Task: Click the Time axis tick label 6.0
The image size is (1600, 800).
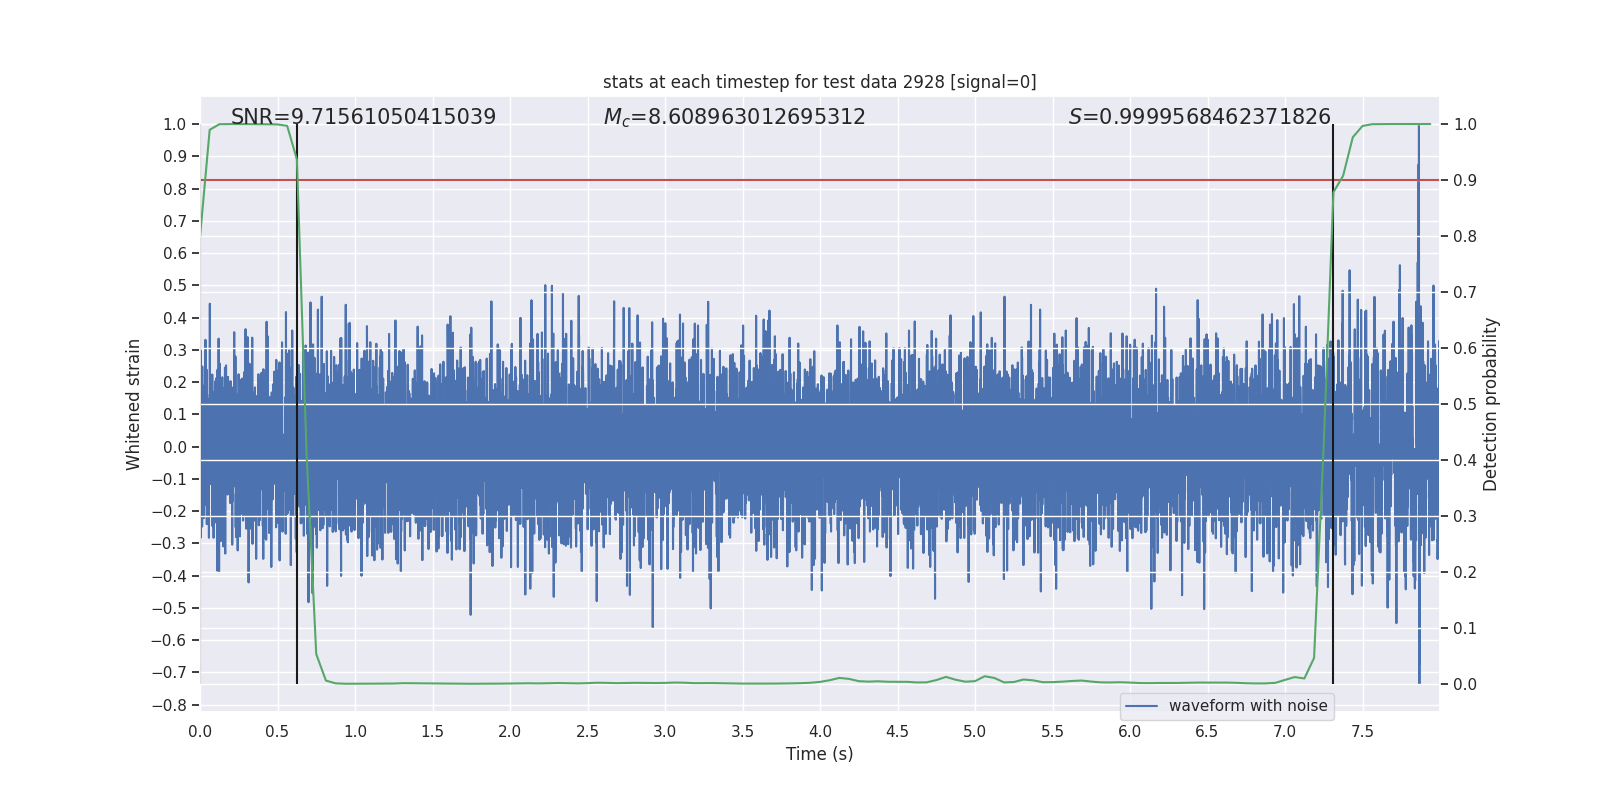Action: coord(1130,731)
